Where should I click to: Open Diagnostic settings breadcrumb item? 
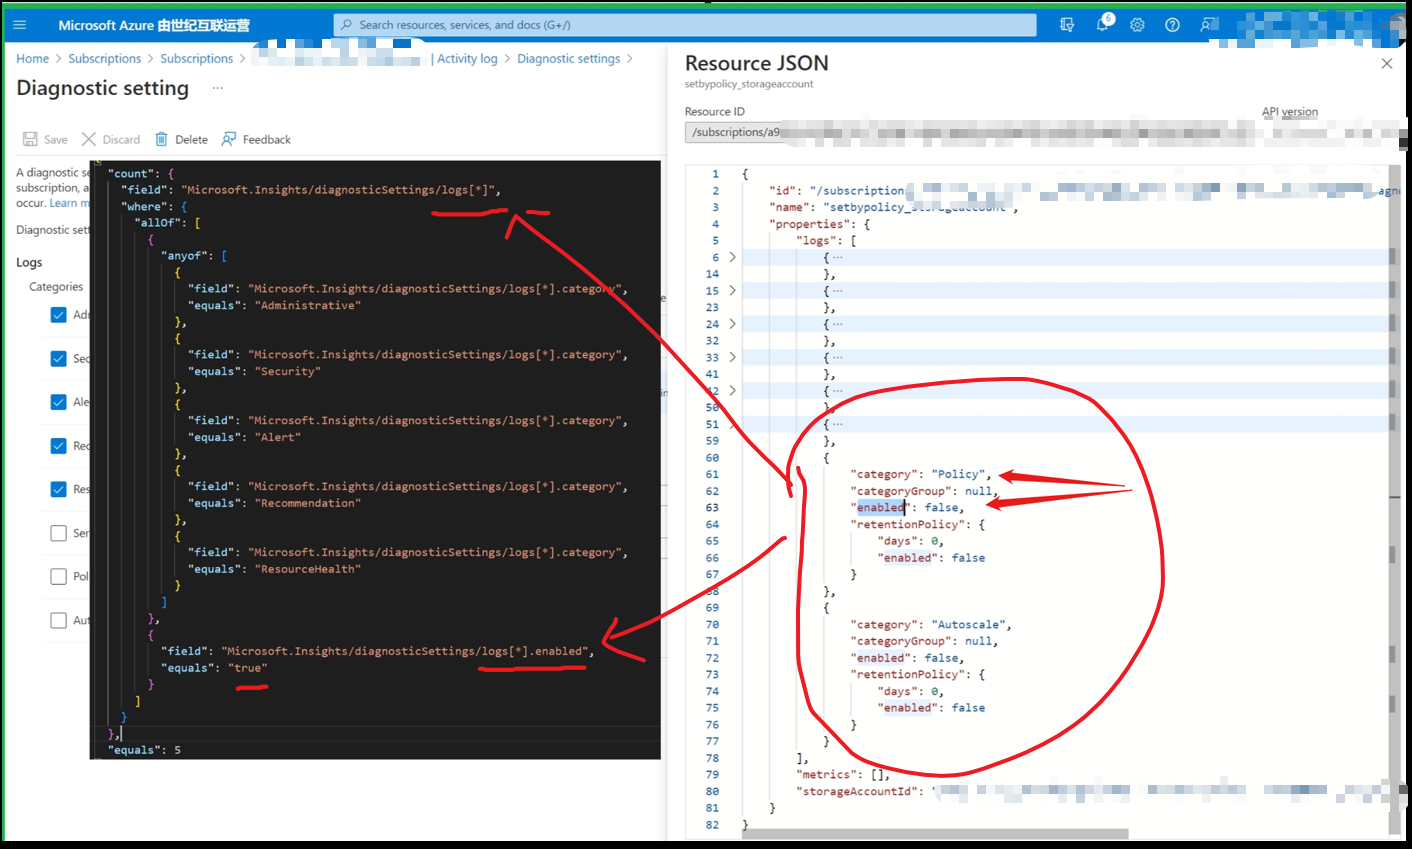[568, 58]
